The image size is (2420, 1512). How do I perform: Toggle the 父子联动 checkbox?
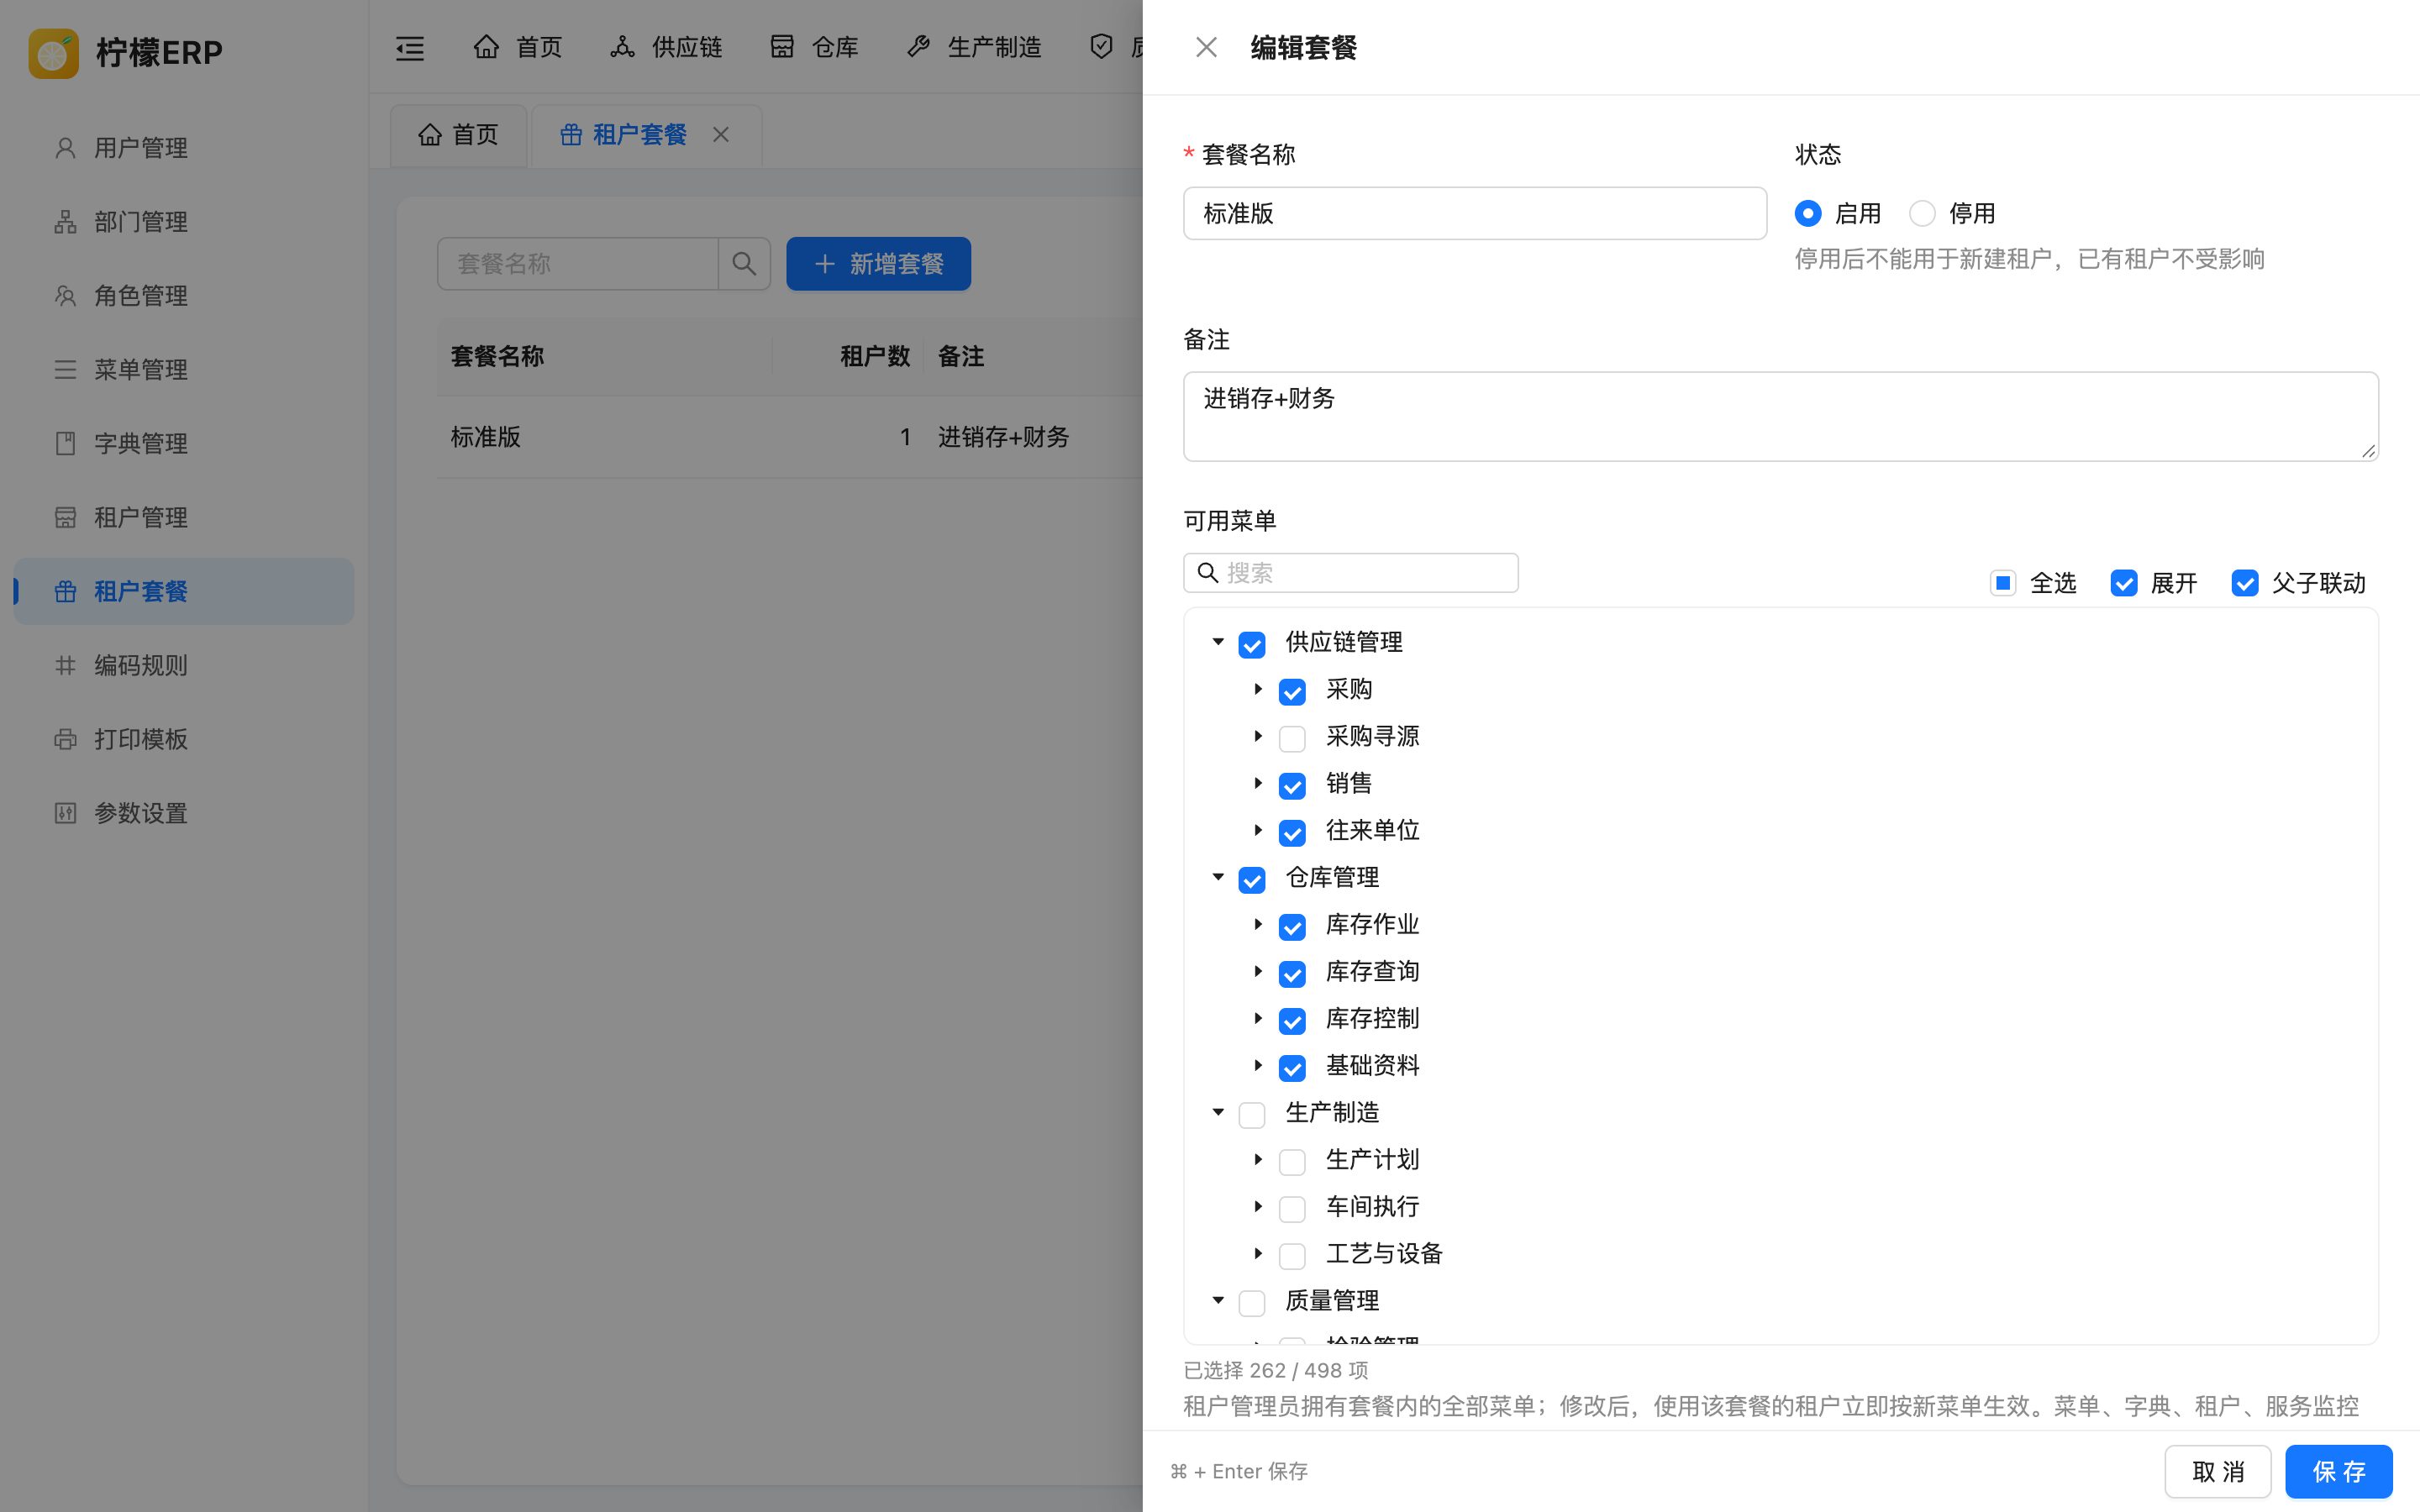2245,583
